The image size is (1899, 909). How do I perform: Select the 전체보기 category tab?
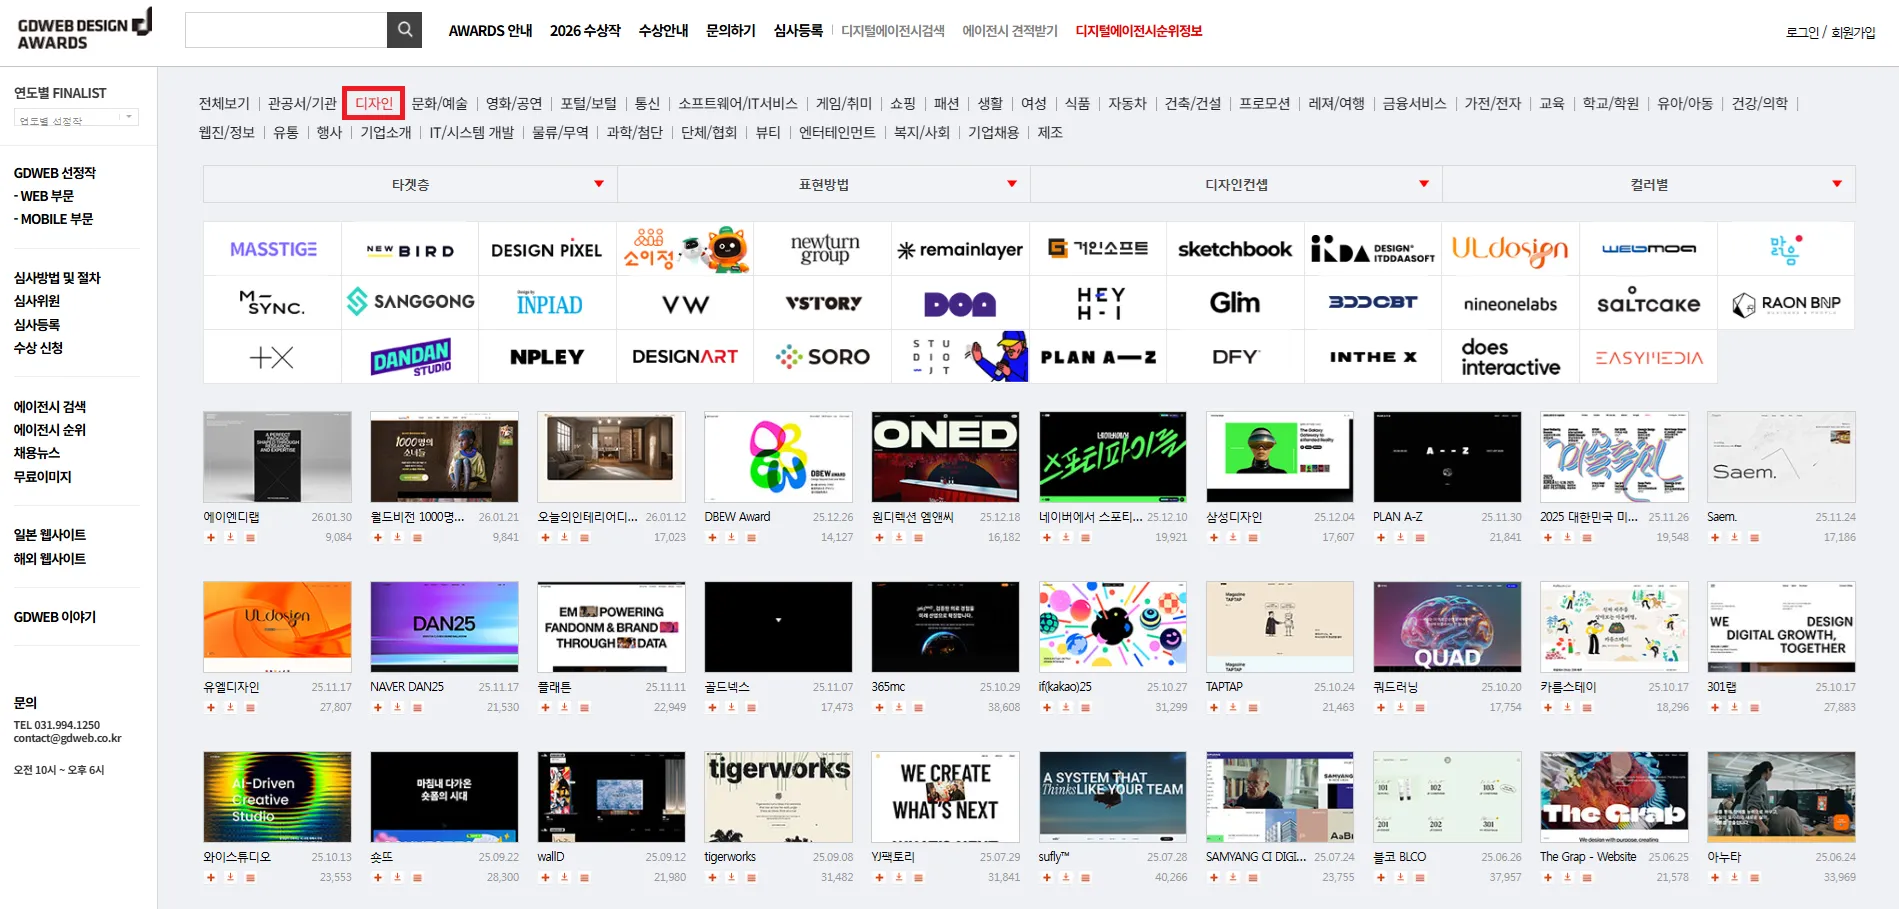click(x=224, y=103)
